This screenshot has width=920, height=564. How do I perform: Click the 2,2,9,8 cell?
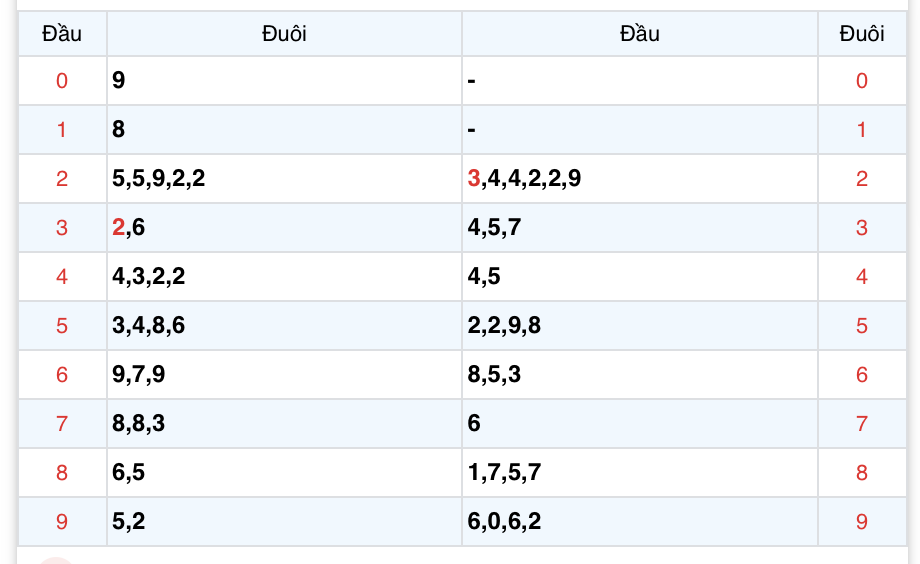(x=640, y=326)
